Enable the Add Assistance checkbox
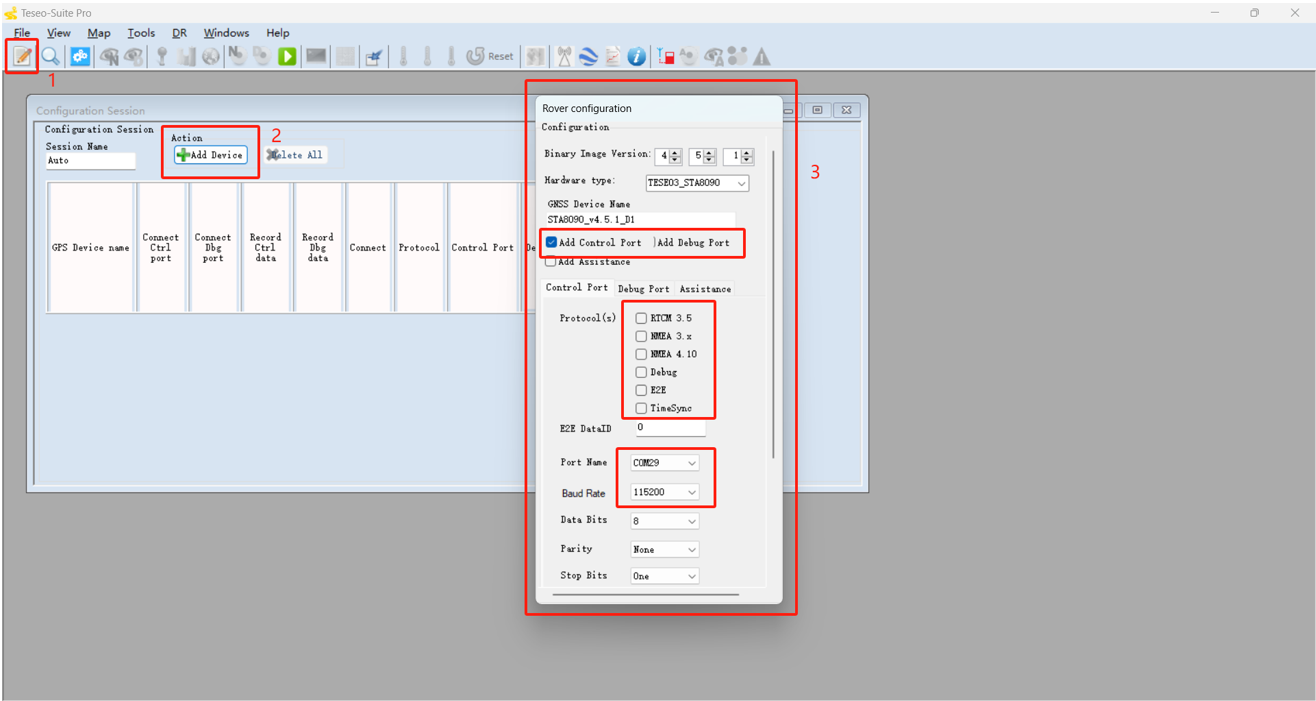1316x701 pixels. click(x=551, y=262)
